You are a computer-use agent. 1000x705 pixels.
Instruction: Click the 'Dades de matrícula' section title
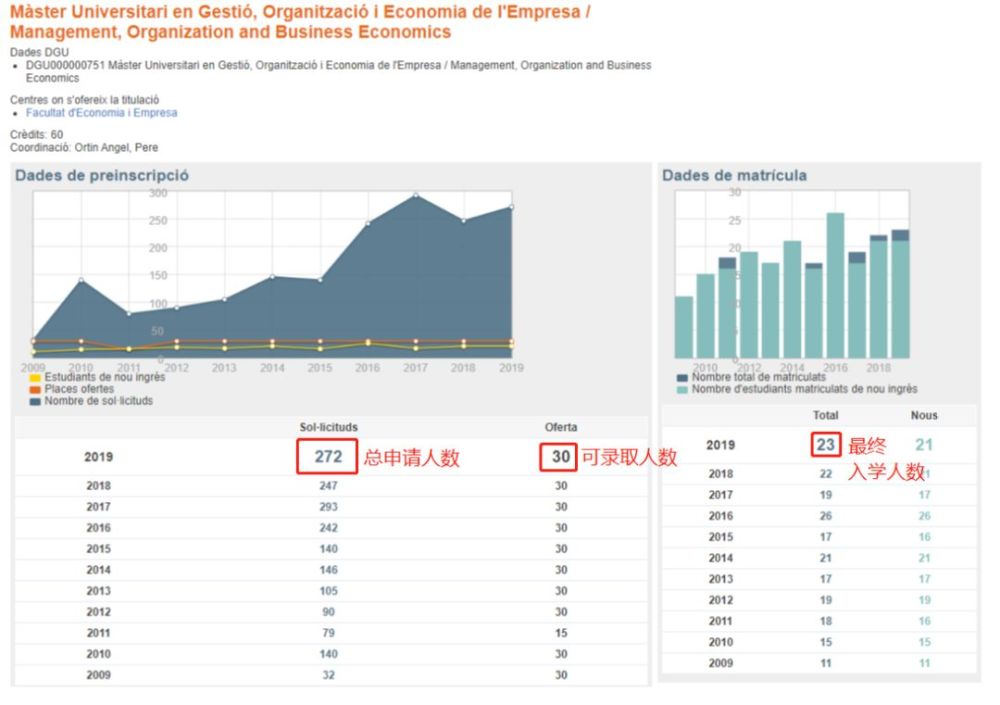click(734, 175)
